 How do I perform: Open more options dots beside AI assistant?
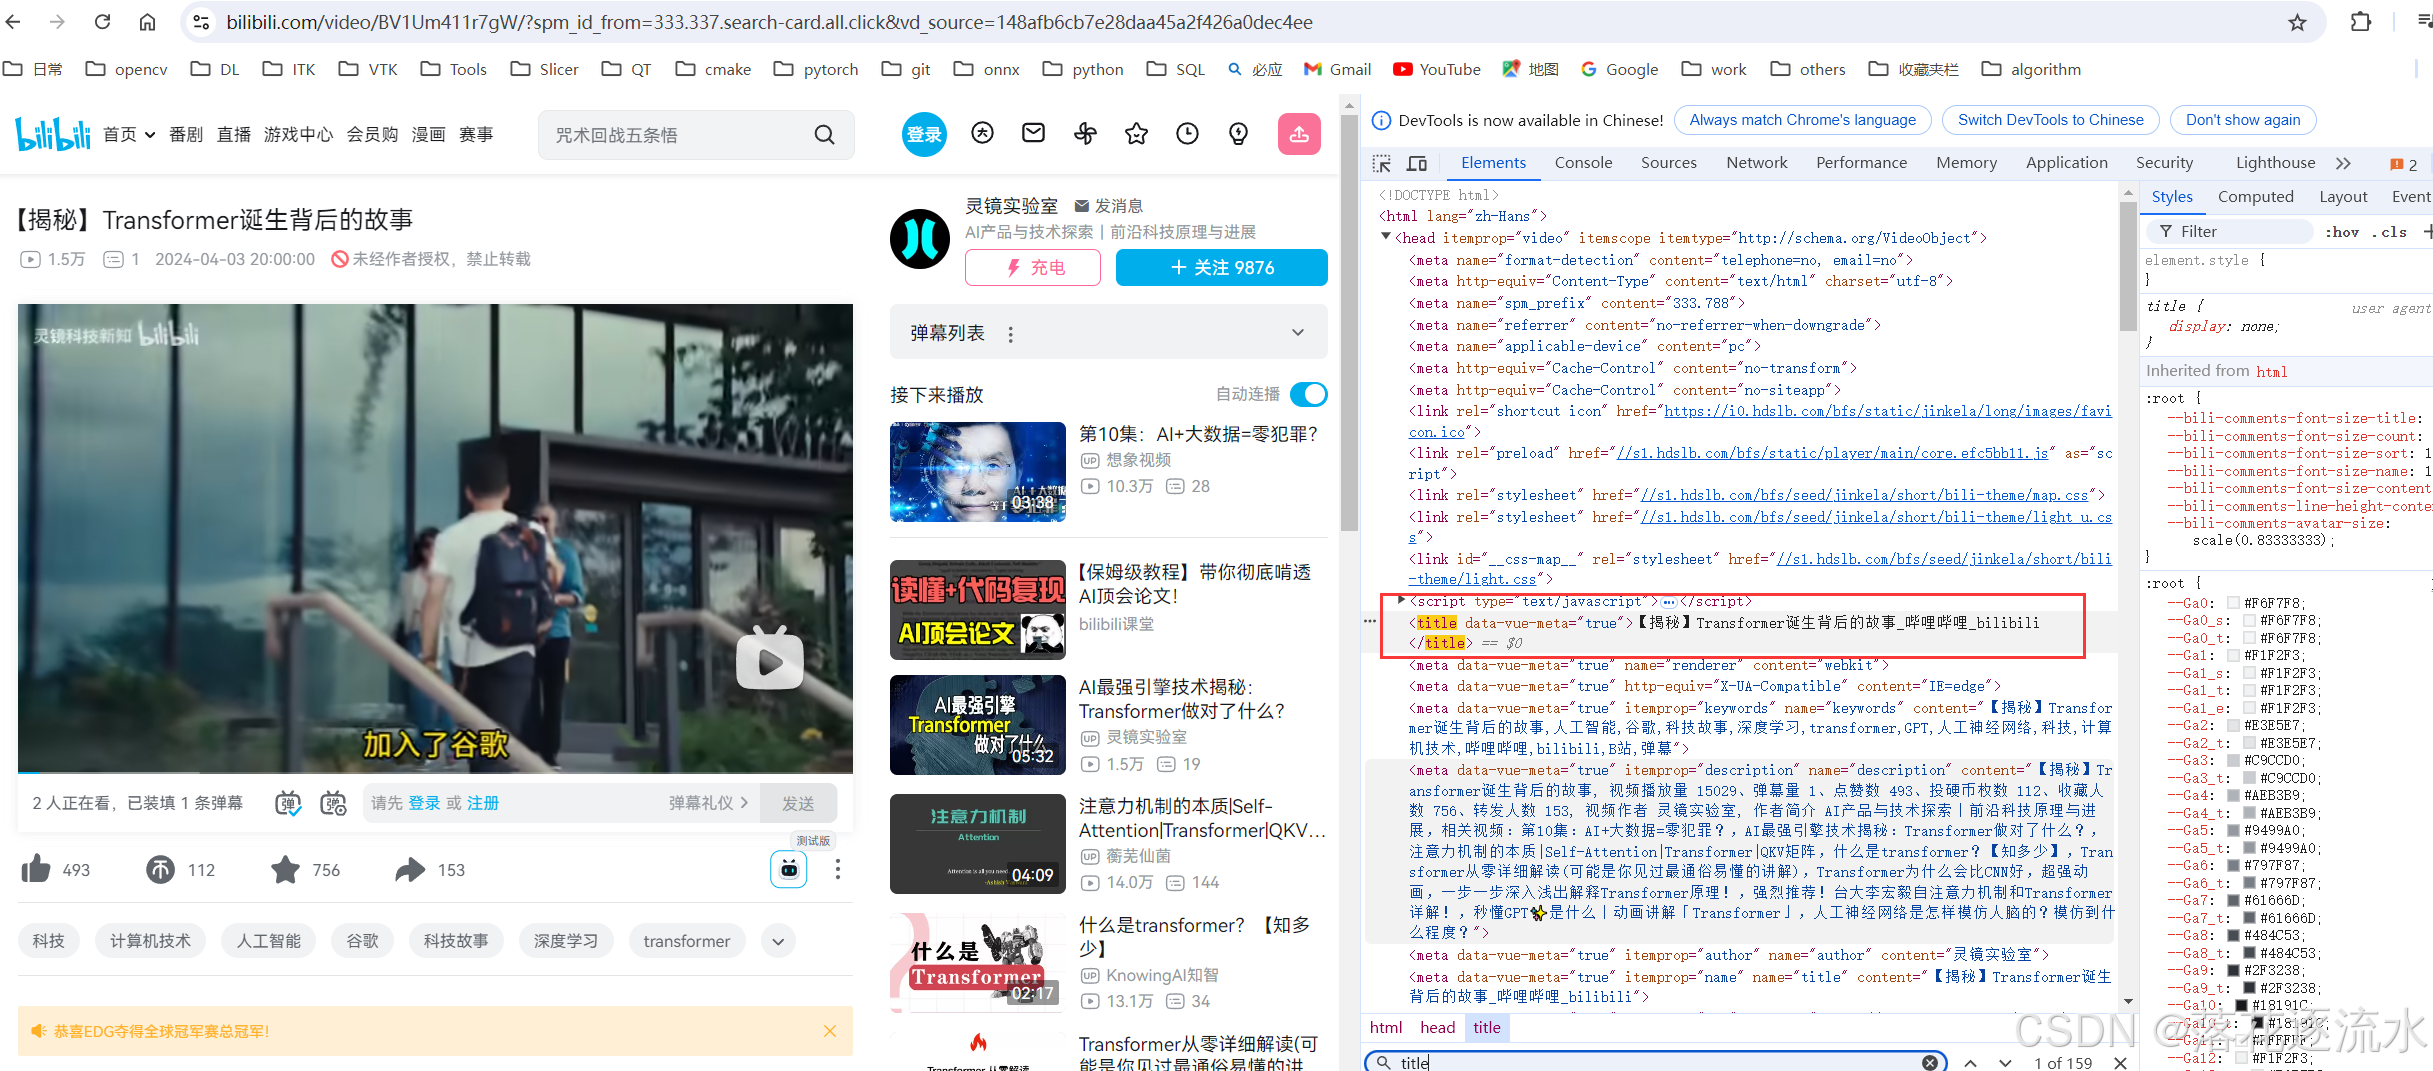[838, 869]
